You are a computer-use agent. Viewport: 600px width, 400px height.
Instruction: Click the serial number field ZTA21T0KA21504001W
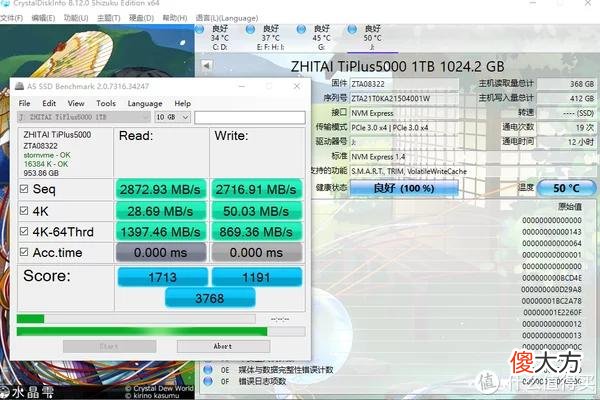click(404, 98)
